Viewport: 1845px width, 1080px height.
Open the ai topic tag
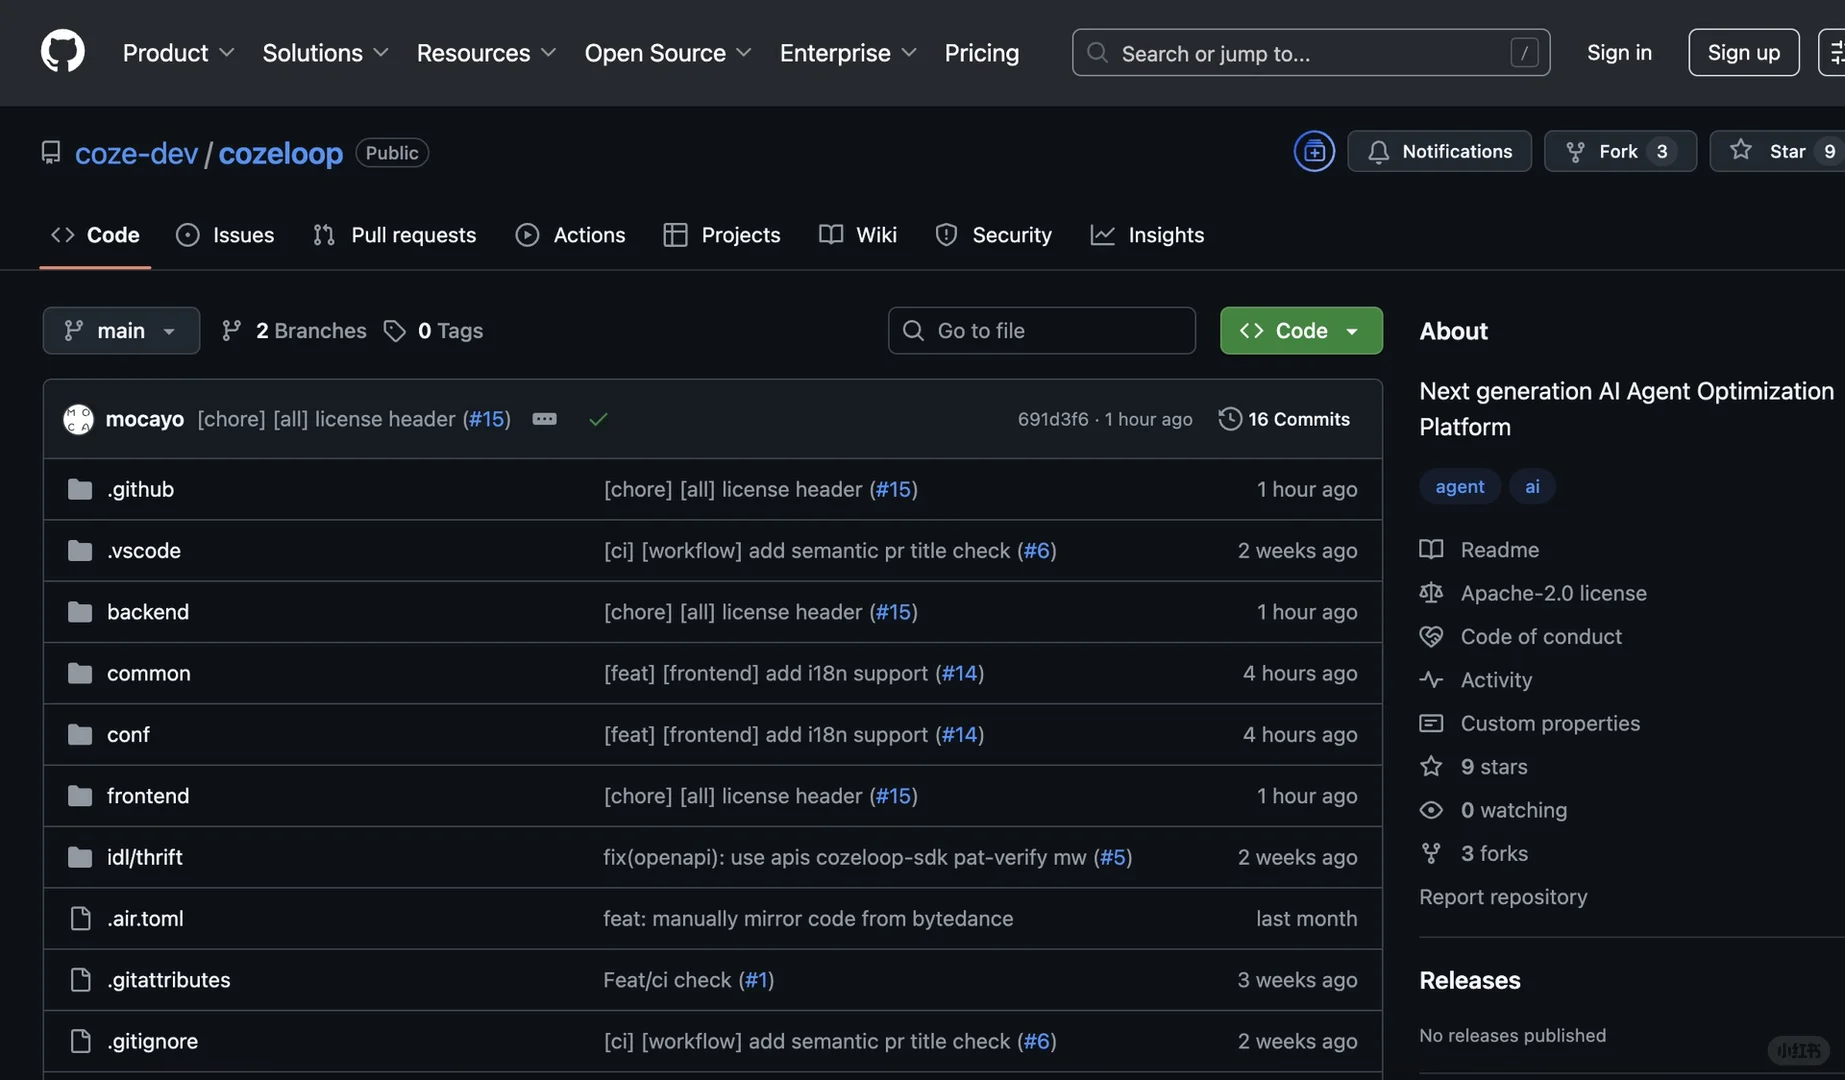(x=1532, y=486)
